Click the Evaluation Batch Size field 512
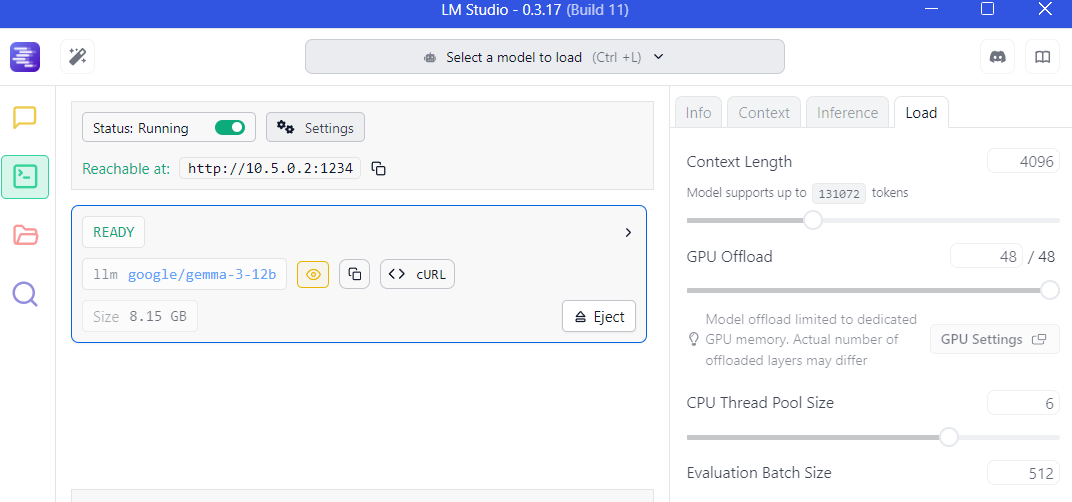 coord(1023,473)
